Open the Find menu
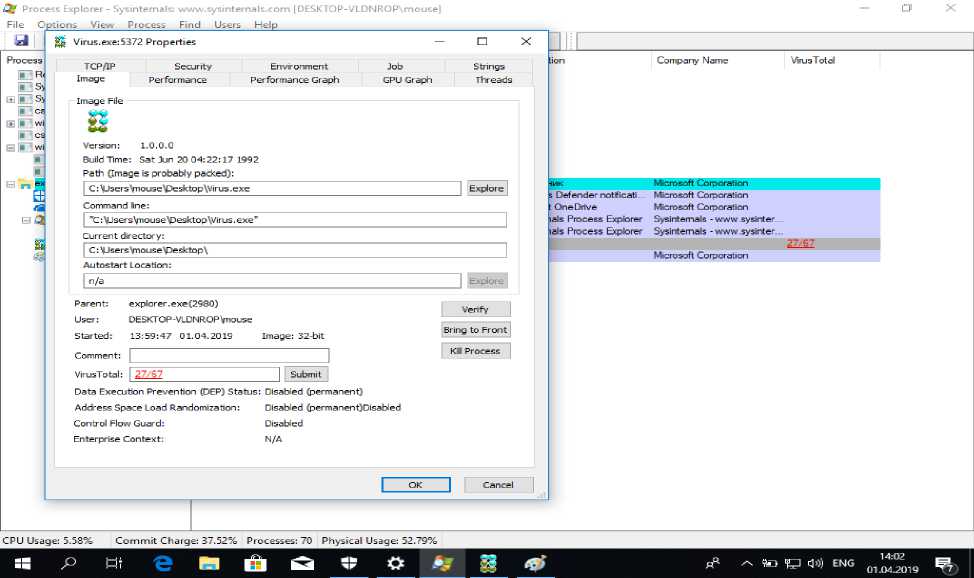Viewport: 974px width, 578px height. (x=189, y=24)
